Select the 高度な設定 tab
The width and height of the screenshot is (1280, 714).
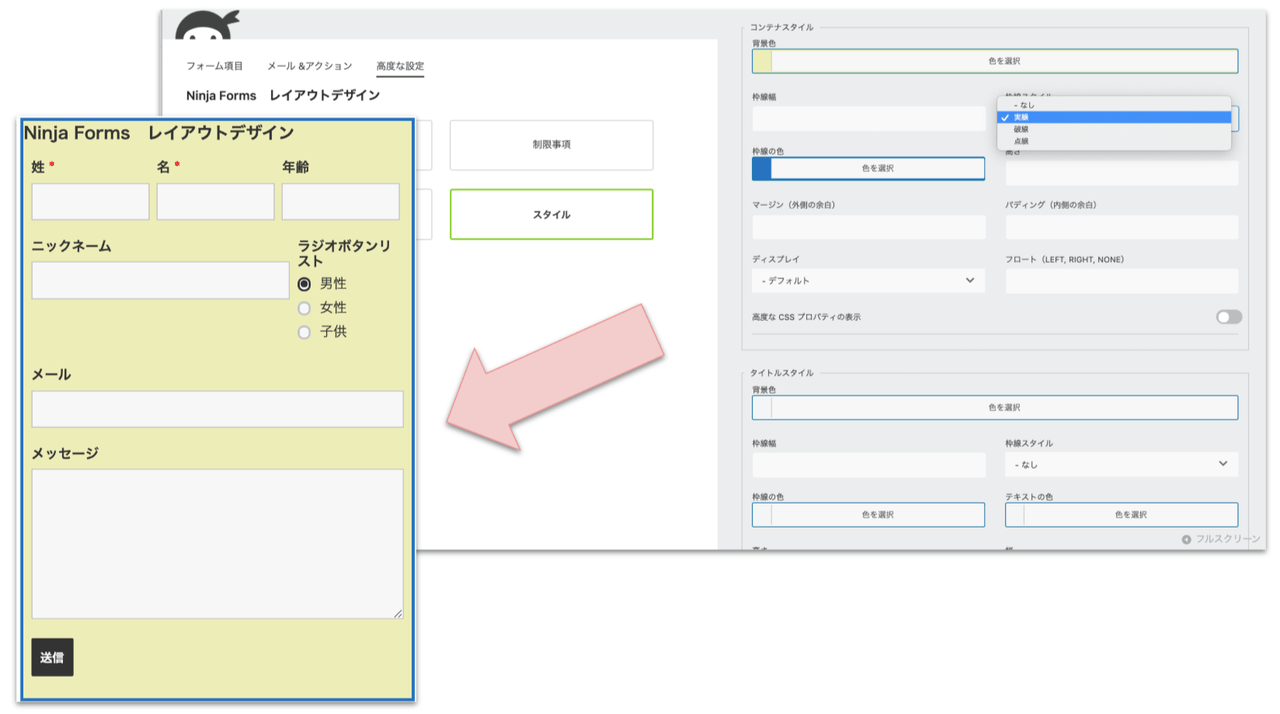pos(400,66)
